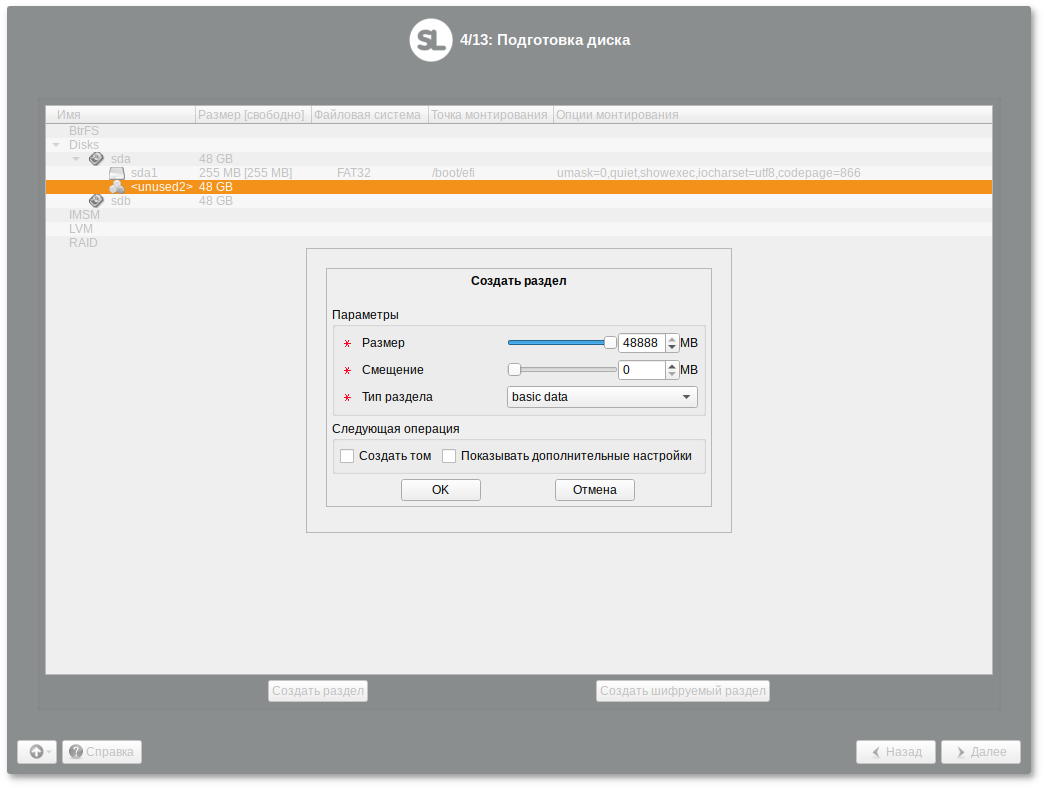Click the sda disk drive icon
The height and width of the screenshot is (788, 1044).
coord(96,158)
